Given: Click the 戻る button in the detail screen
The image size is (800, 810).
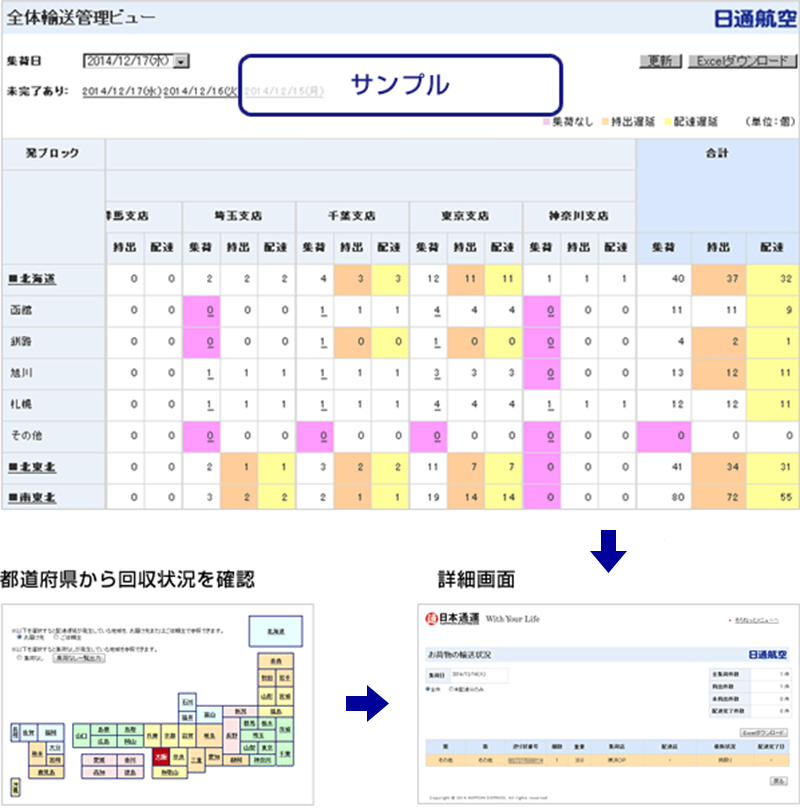Looking at the screenshot, I should pos(779,781).
